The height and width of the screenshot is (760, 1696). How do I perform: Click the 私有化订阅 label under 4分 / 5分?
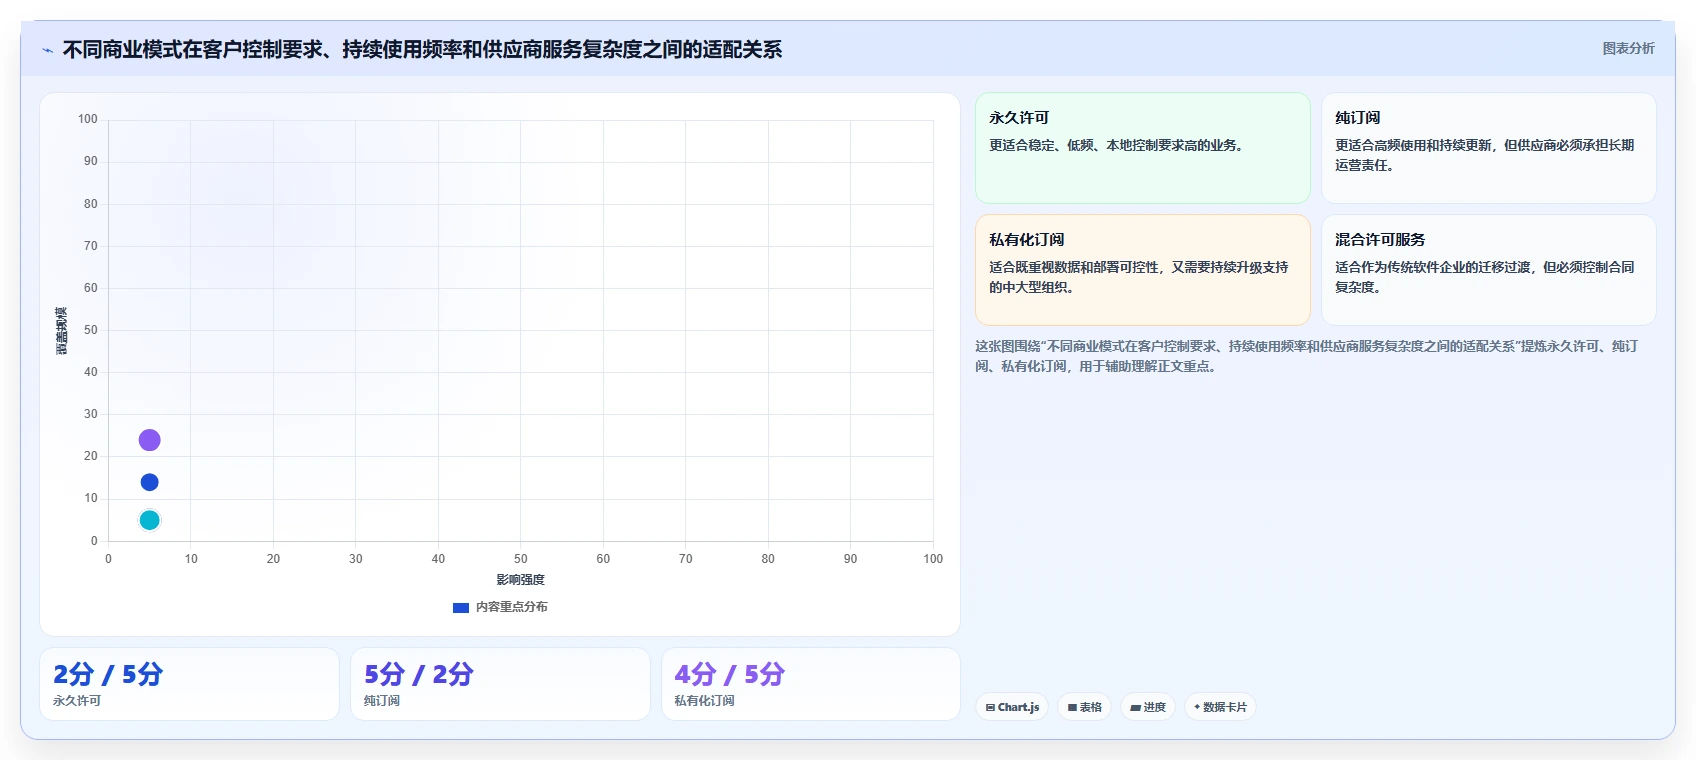(704, 701)
